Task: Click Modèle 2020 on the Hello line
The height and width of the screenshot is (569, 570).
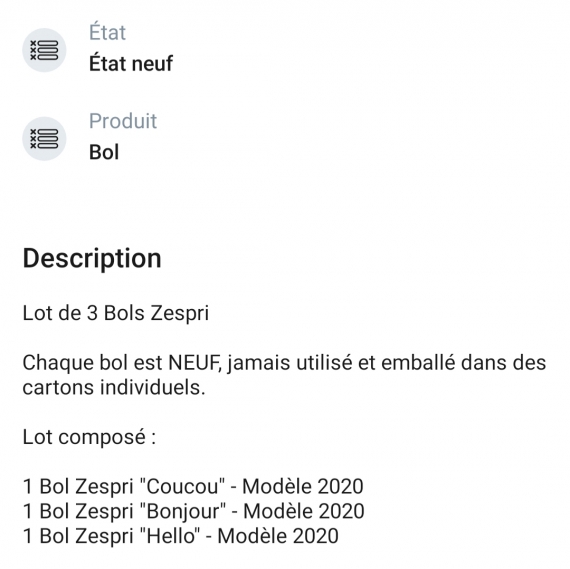Action: pos(278,536)
